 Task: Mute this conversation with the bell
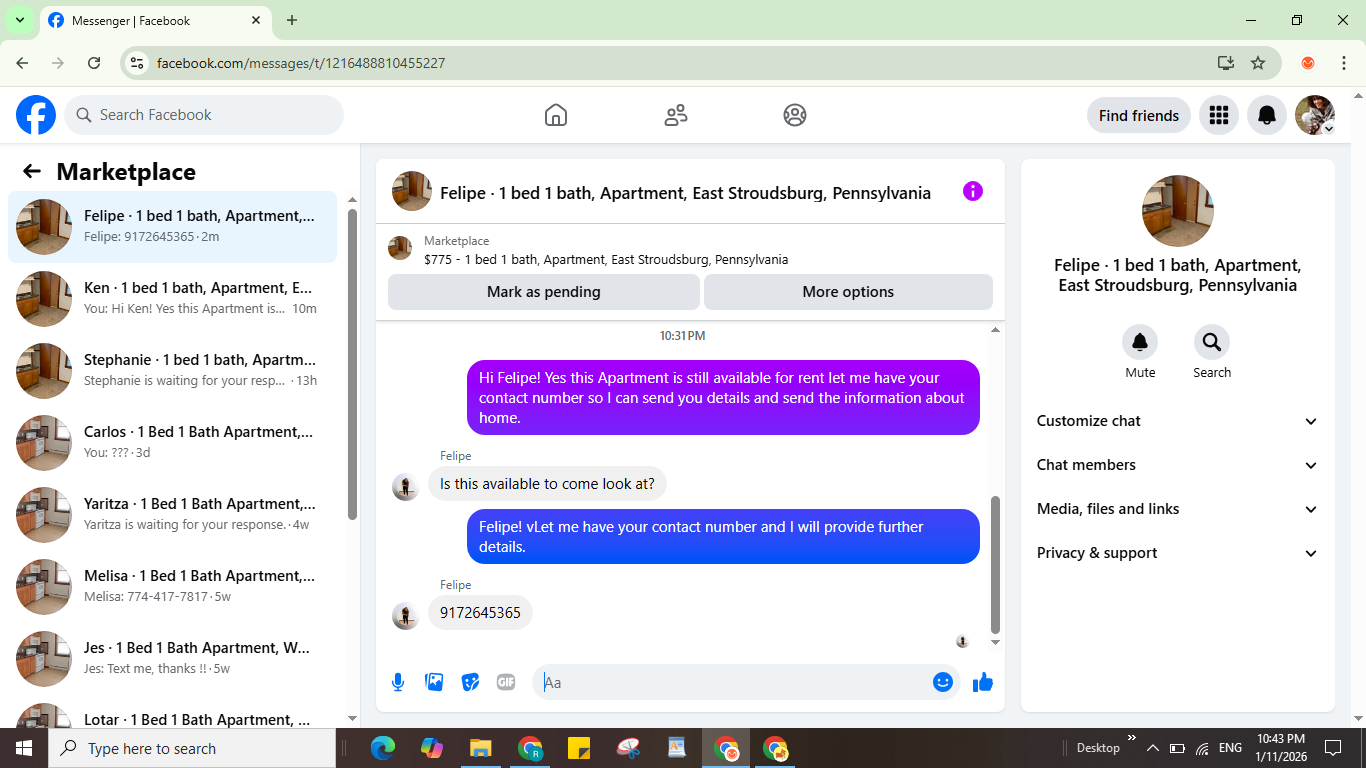coord(1140,343)
